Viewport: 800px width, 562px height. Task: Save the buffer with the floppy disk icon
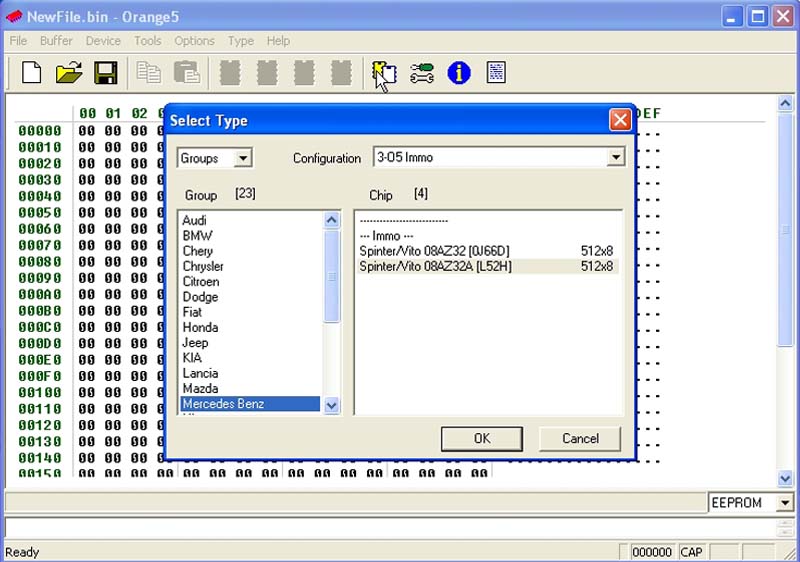coord(106,72)
